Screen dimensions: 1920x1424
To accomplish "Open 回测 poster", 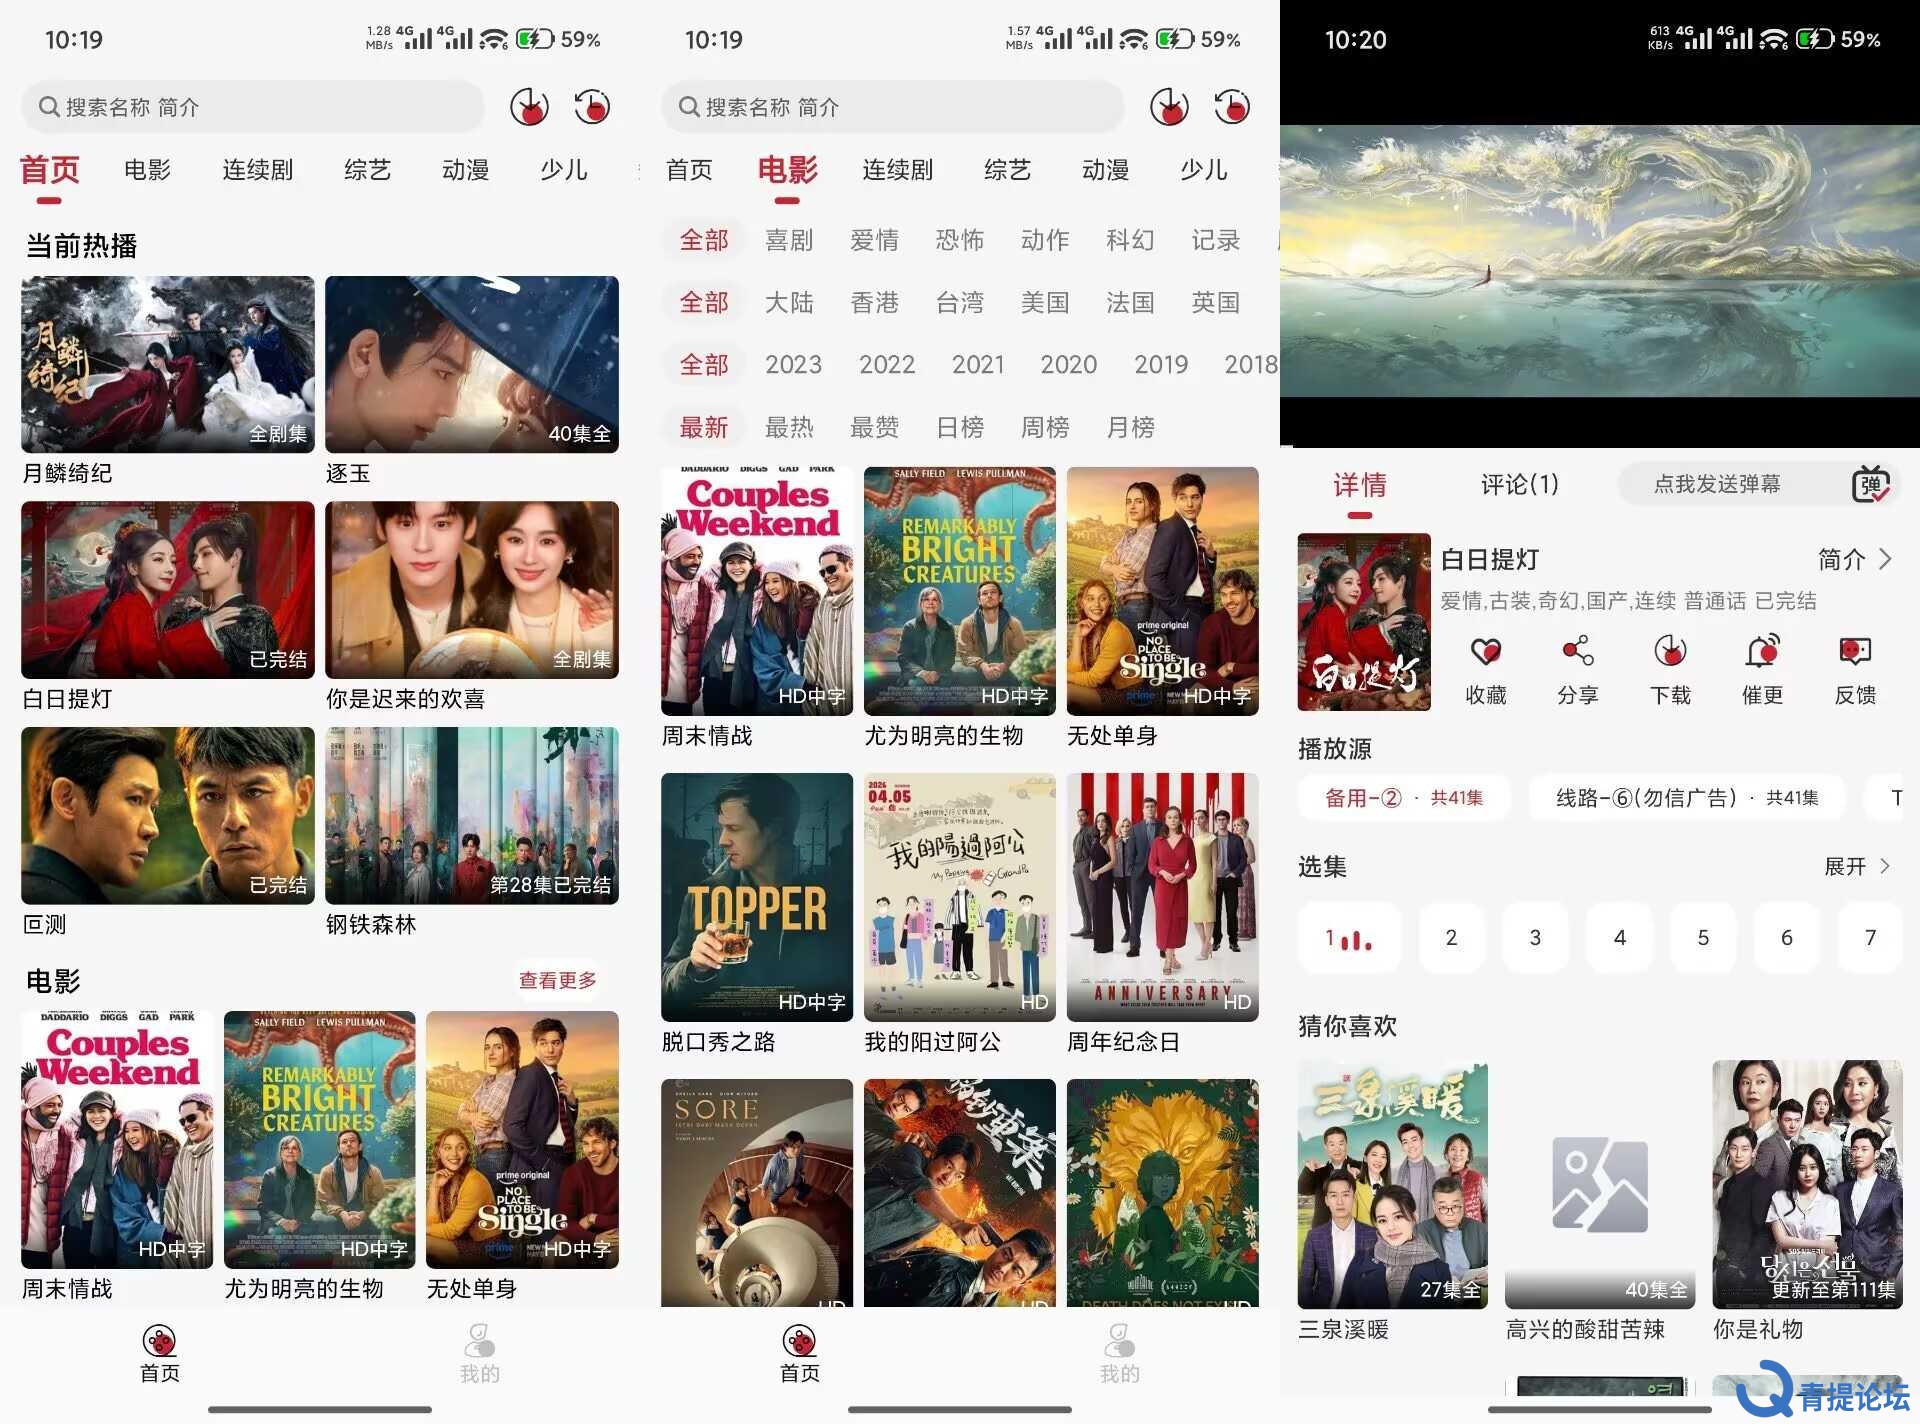I will tap(168, 816).
